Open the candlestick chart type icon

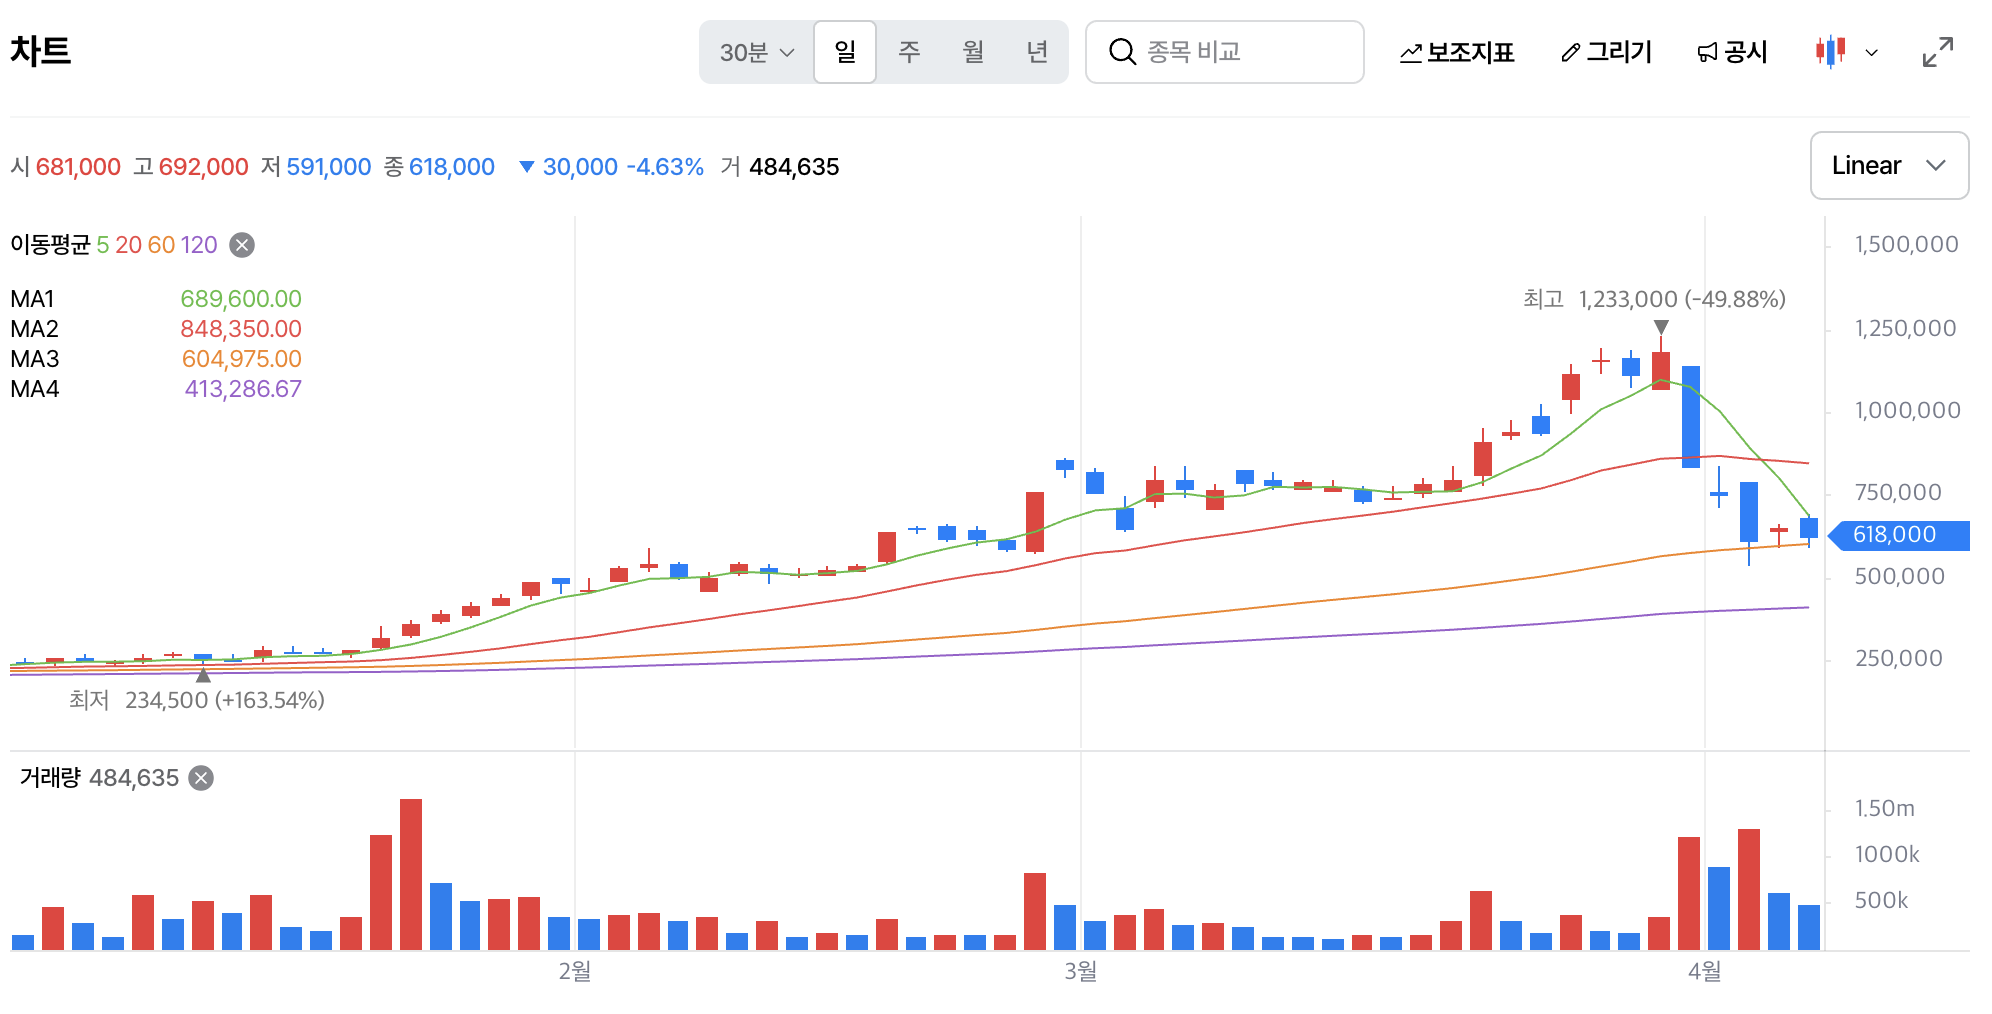(1830, 52)
